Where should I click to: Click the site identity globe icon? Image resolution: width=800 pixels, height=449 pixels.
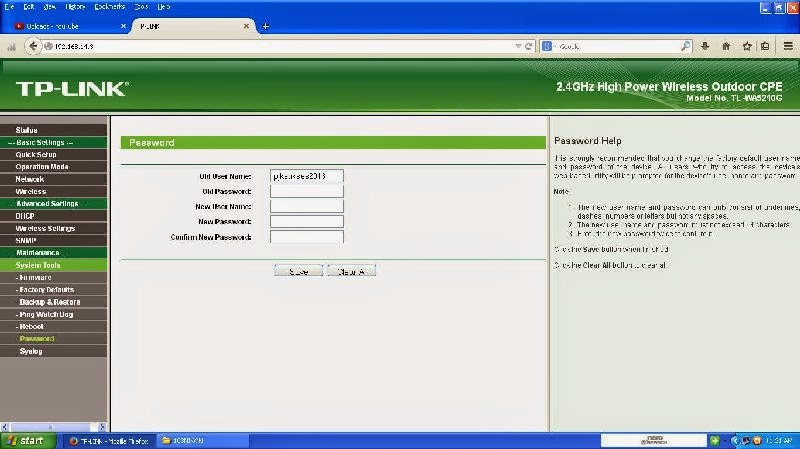pyautogui.click(x=48, y=46)
